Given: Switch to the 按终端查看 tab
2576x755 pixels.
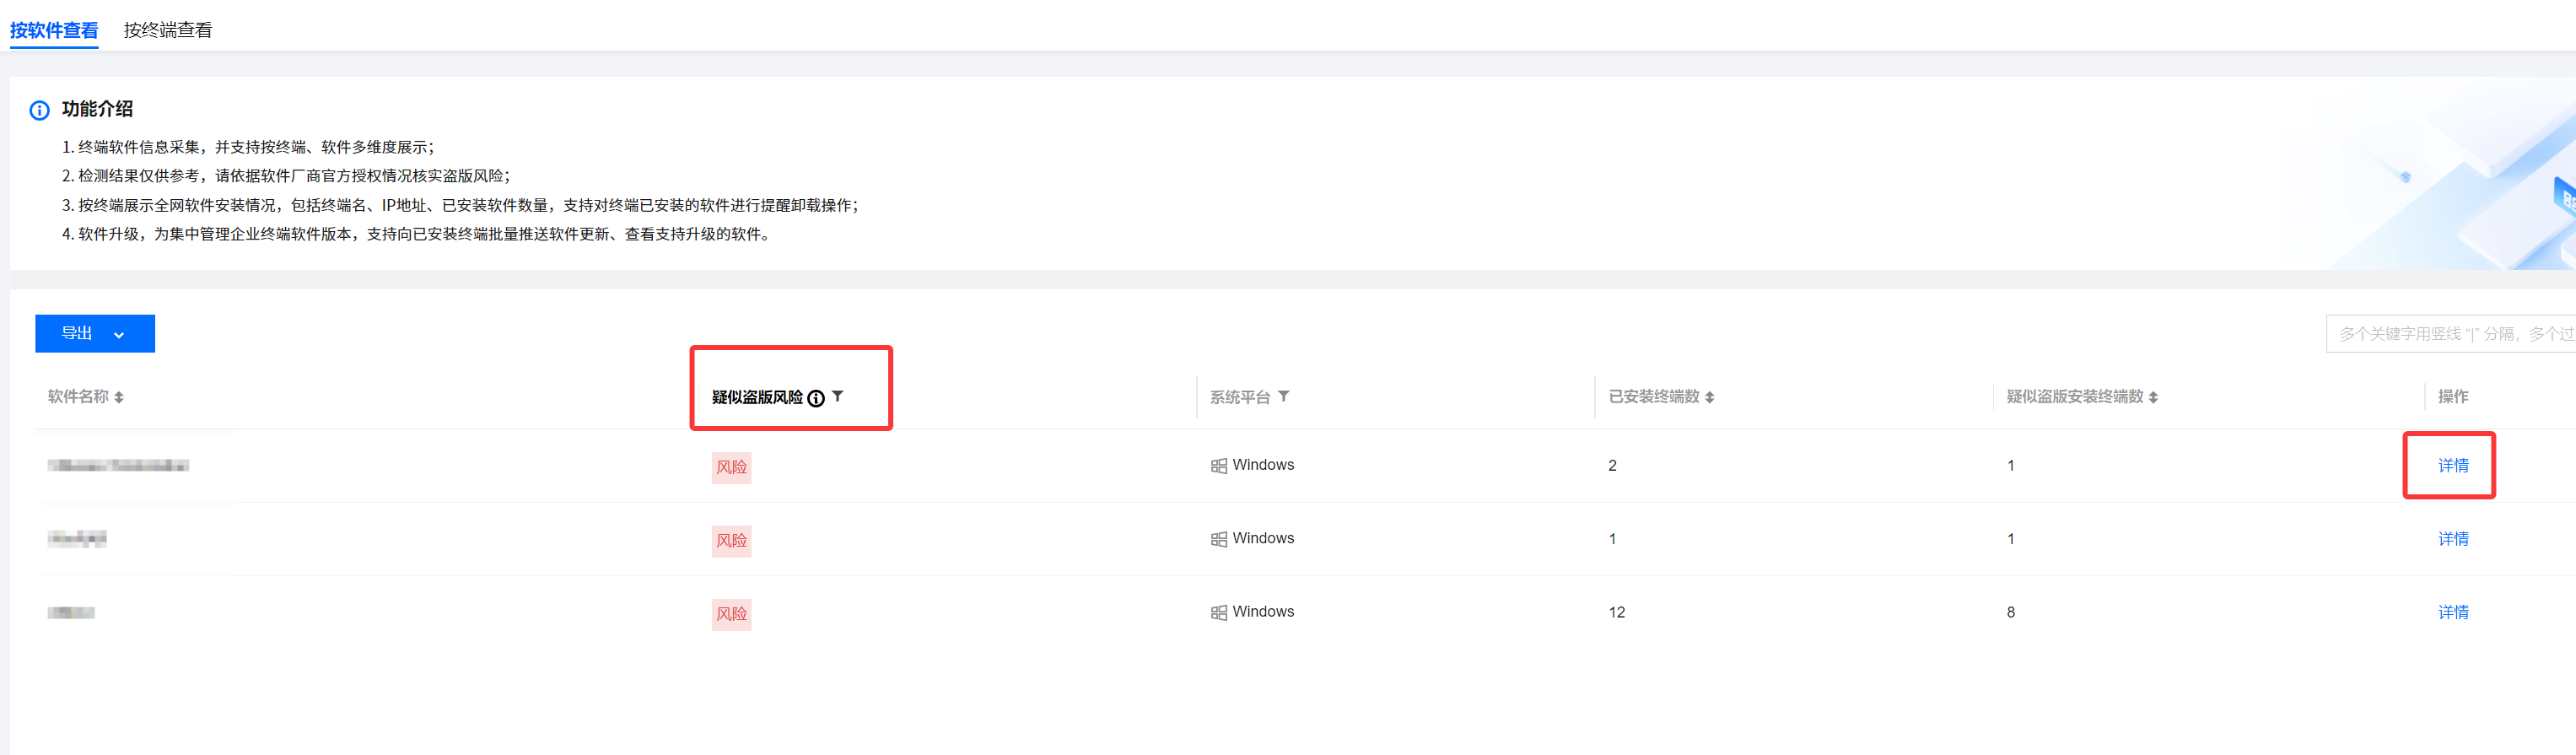Looking at the screenshot, I should 167,30.
